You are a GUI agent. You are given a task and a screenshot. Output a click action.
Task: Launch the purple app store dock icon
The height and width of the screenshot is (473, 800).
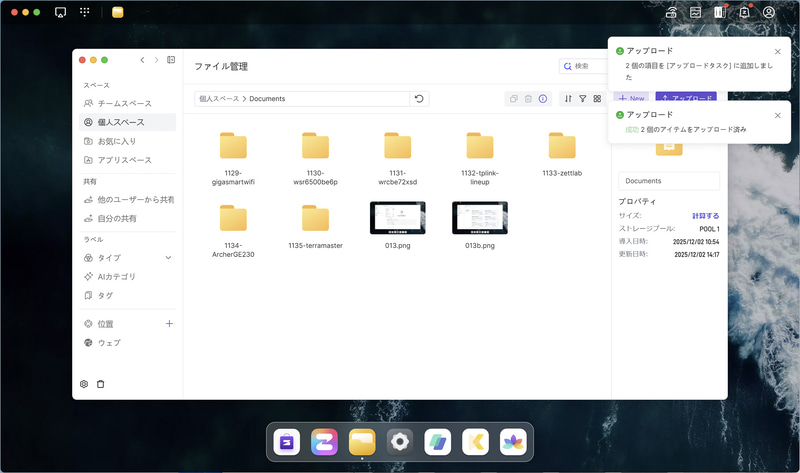pyautogui.click(x=287, y=442)
